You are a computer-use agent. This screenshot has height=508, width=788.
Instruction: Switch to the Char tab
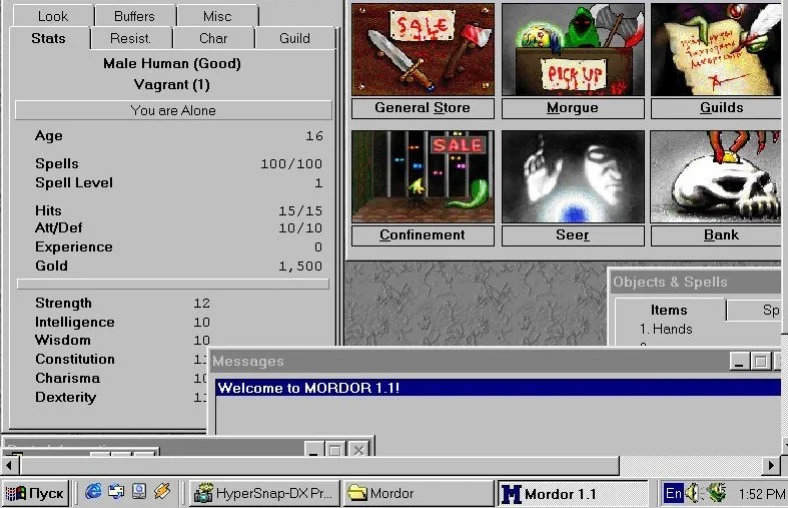coord(213,38)
